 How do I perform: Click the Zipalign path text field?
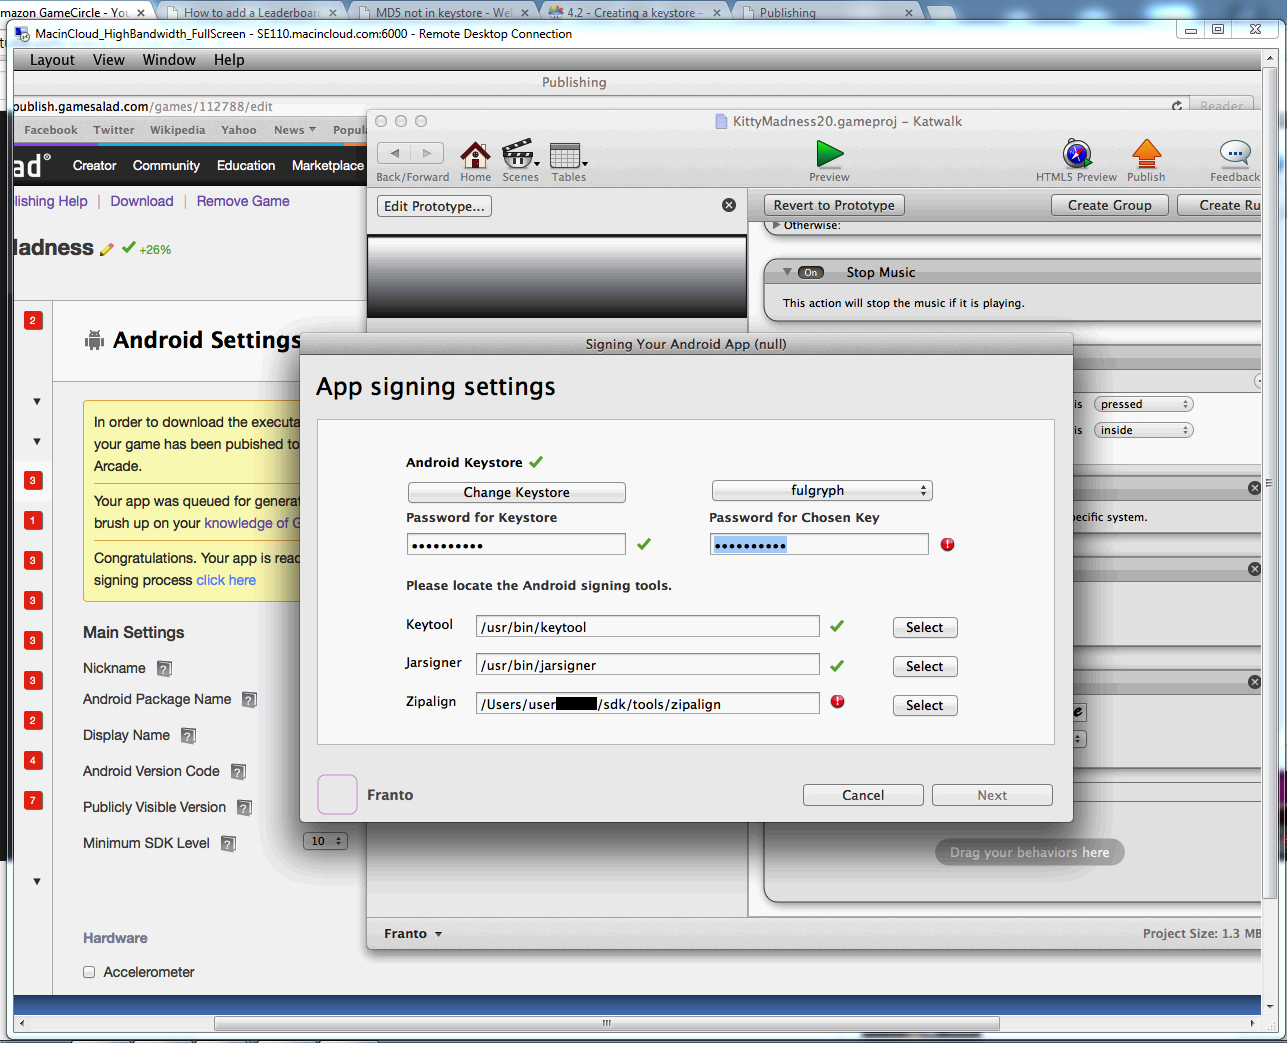click(648, 704)
